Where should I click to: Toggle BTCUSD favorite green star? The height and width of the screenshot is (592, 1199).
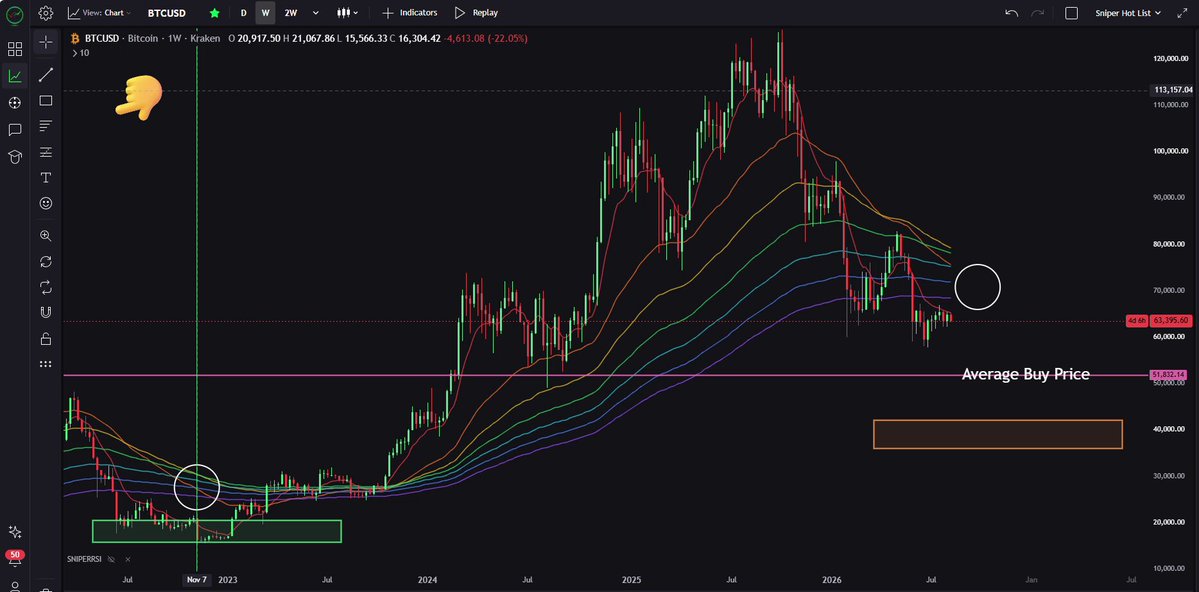[x=215, y=13]
